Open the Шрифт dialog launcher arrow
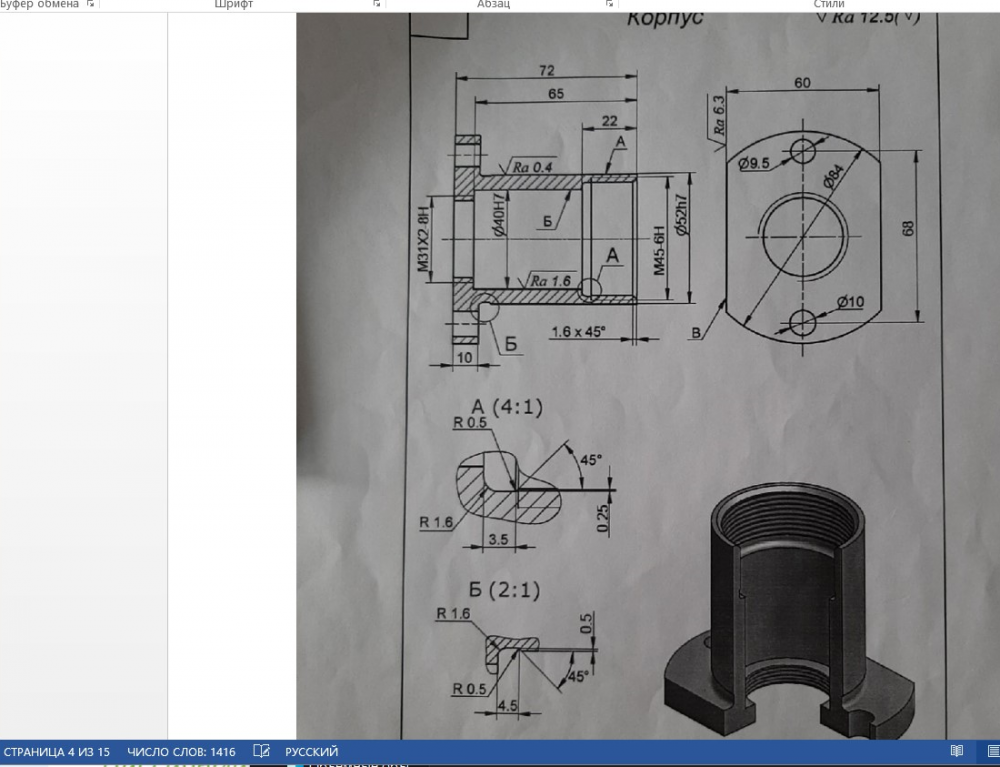 click(x=377, y=4)
